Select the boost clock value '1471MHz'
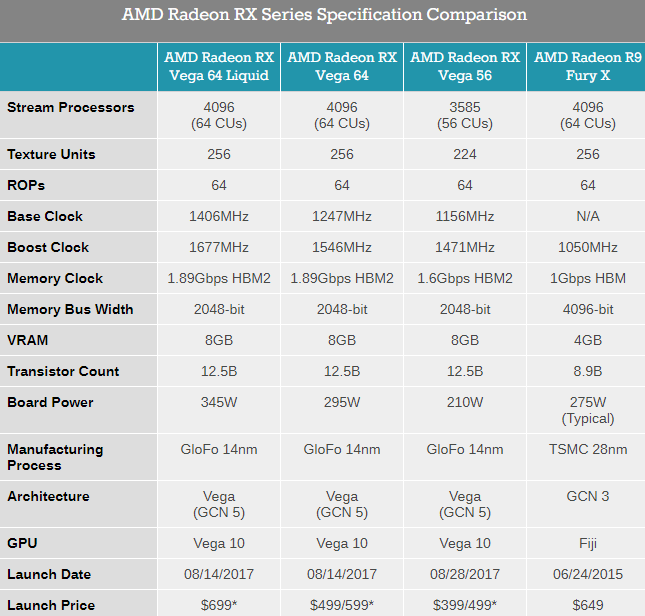The width and height of the screenshot is (645, 616). click(x=465, y=247)
